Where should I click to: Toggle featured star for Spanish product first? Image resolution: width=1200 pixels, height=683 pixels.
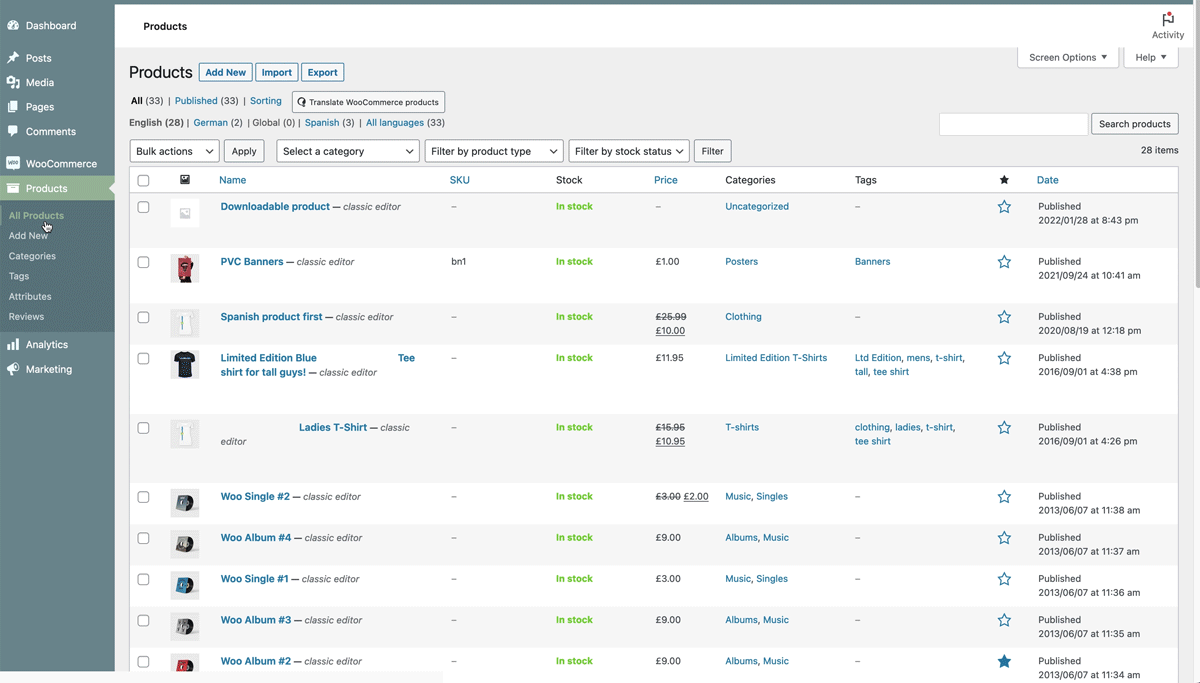coord(1004,317)
